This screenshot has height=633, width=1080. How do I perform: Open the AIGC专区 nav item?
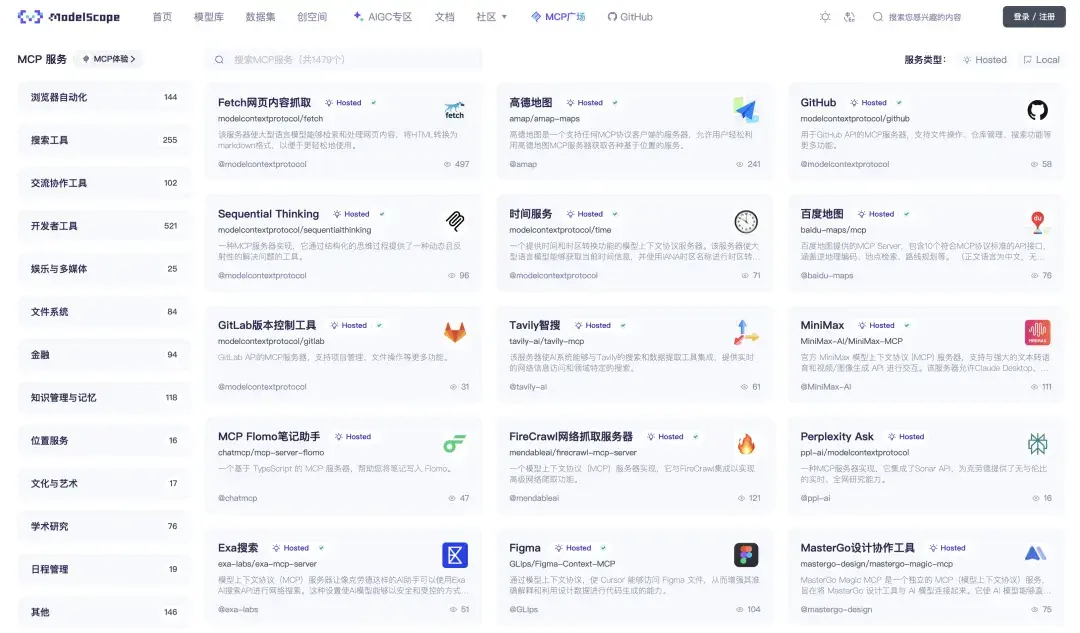point(382,17)
